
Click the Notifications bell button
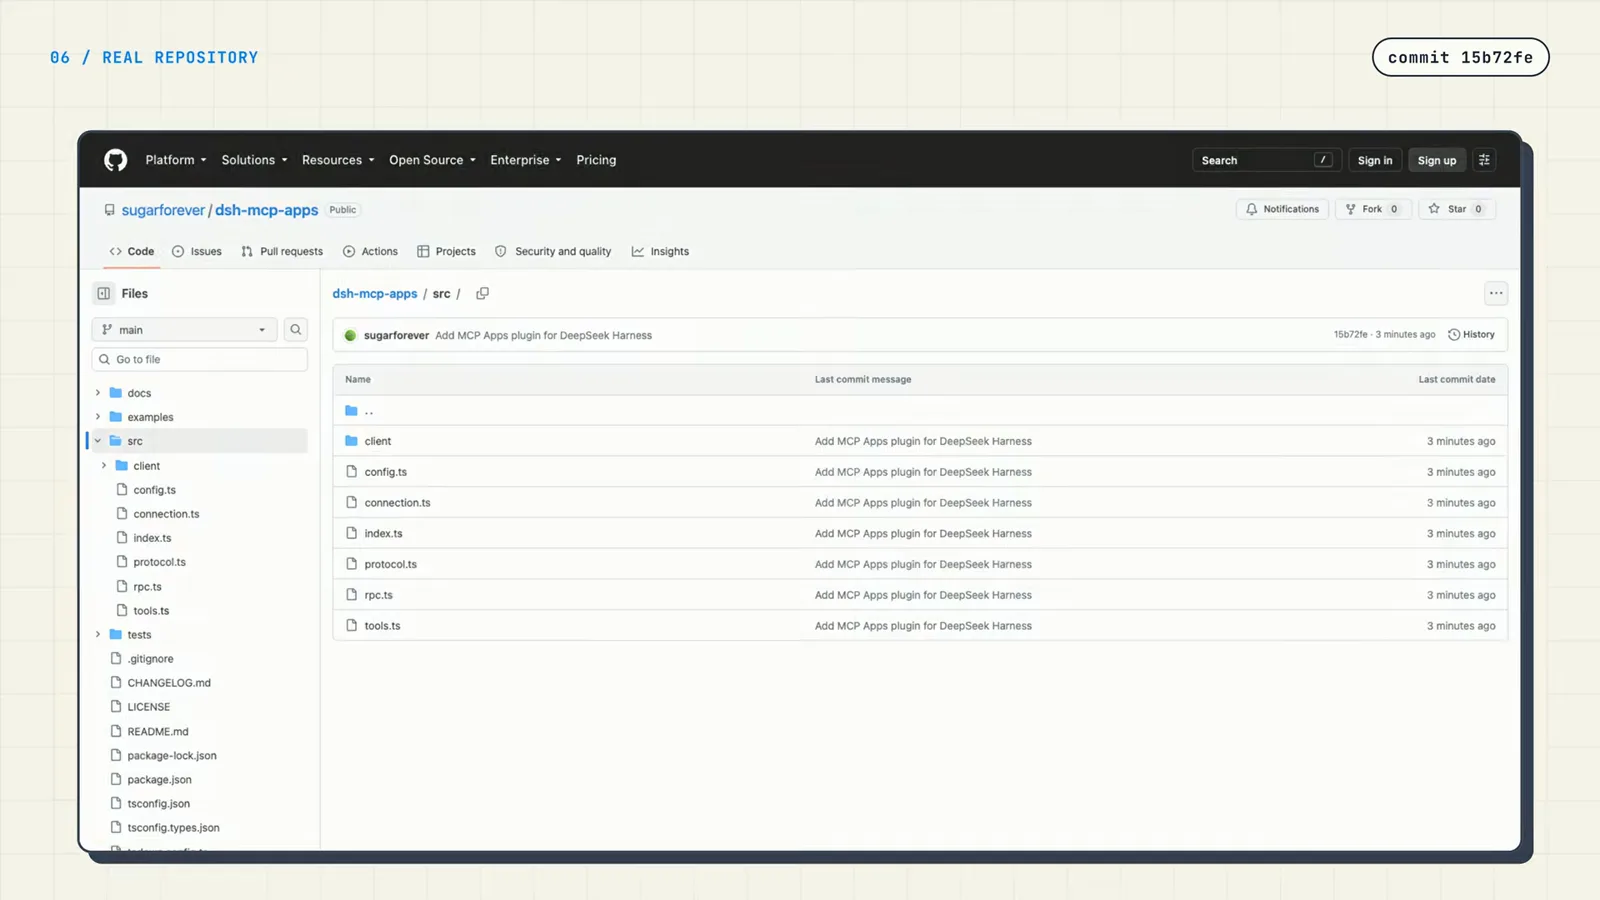tap(1282, 209)
